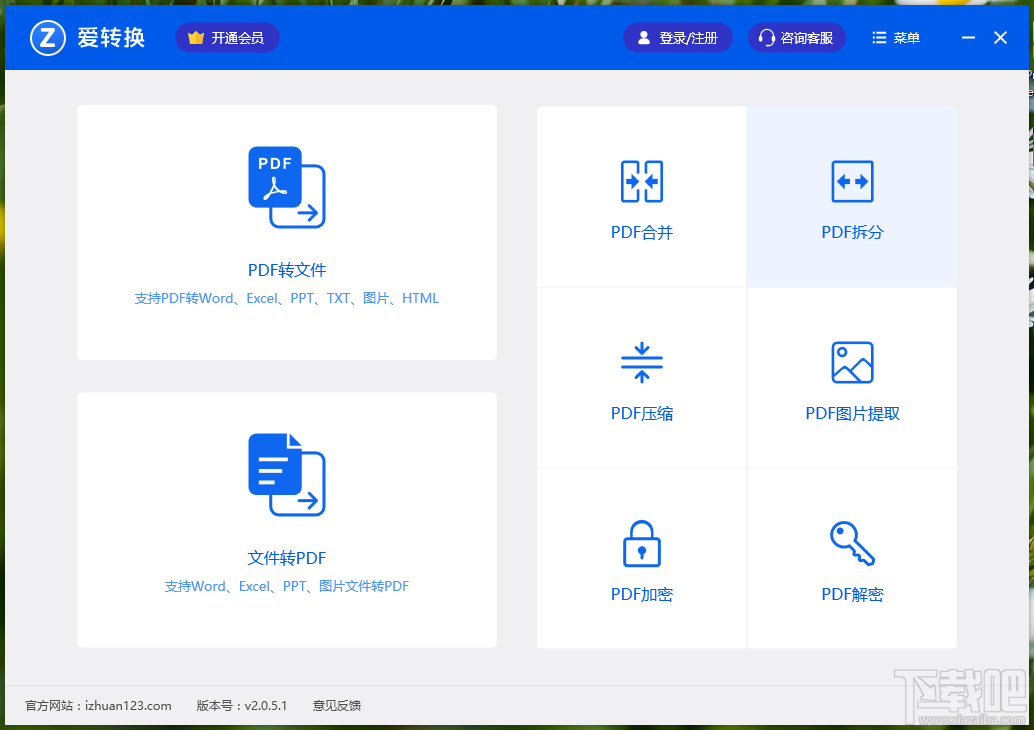
Task: Click the 意见反馈 feedback link
Action: pyautogui.click(x=337, y=705)
